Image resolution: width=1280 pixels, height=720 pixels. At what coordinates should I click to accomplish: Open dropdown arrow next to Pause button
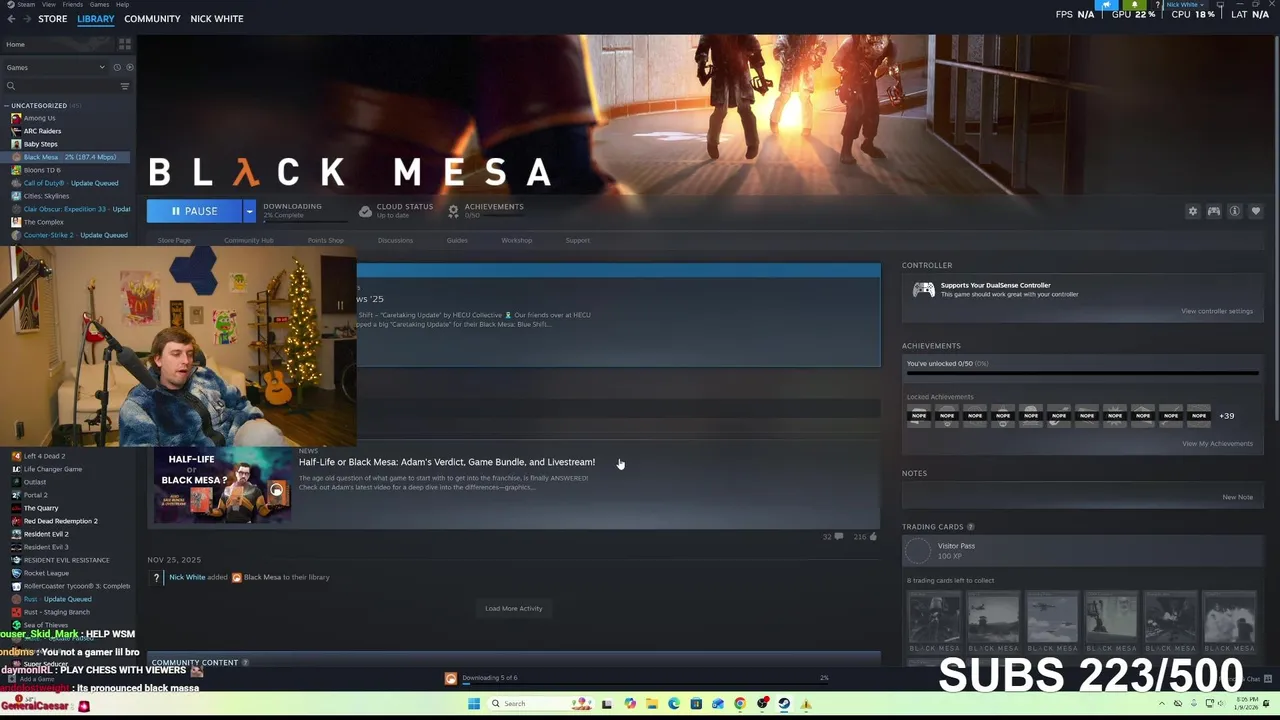249,211
